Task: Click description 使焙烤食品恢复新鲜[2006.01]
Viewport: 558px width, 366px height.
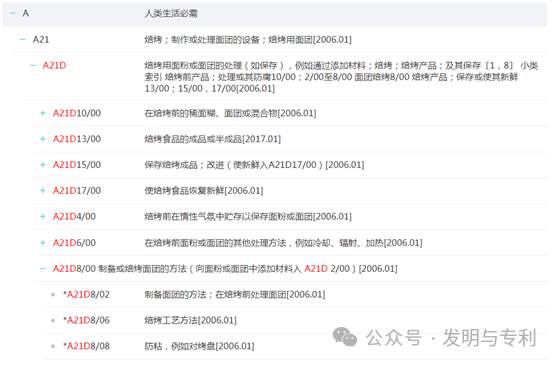Action: pyautogui.click(x=204, y=191)
